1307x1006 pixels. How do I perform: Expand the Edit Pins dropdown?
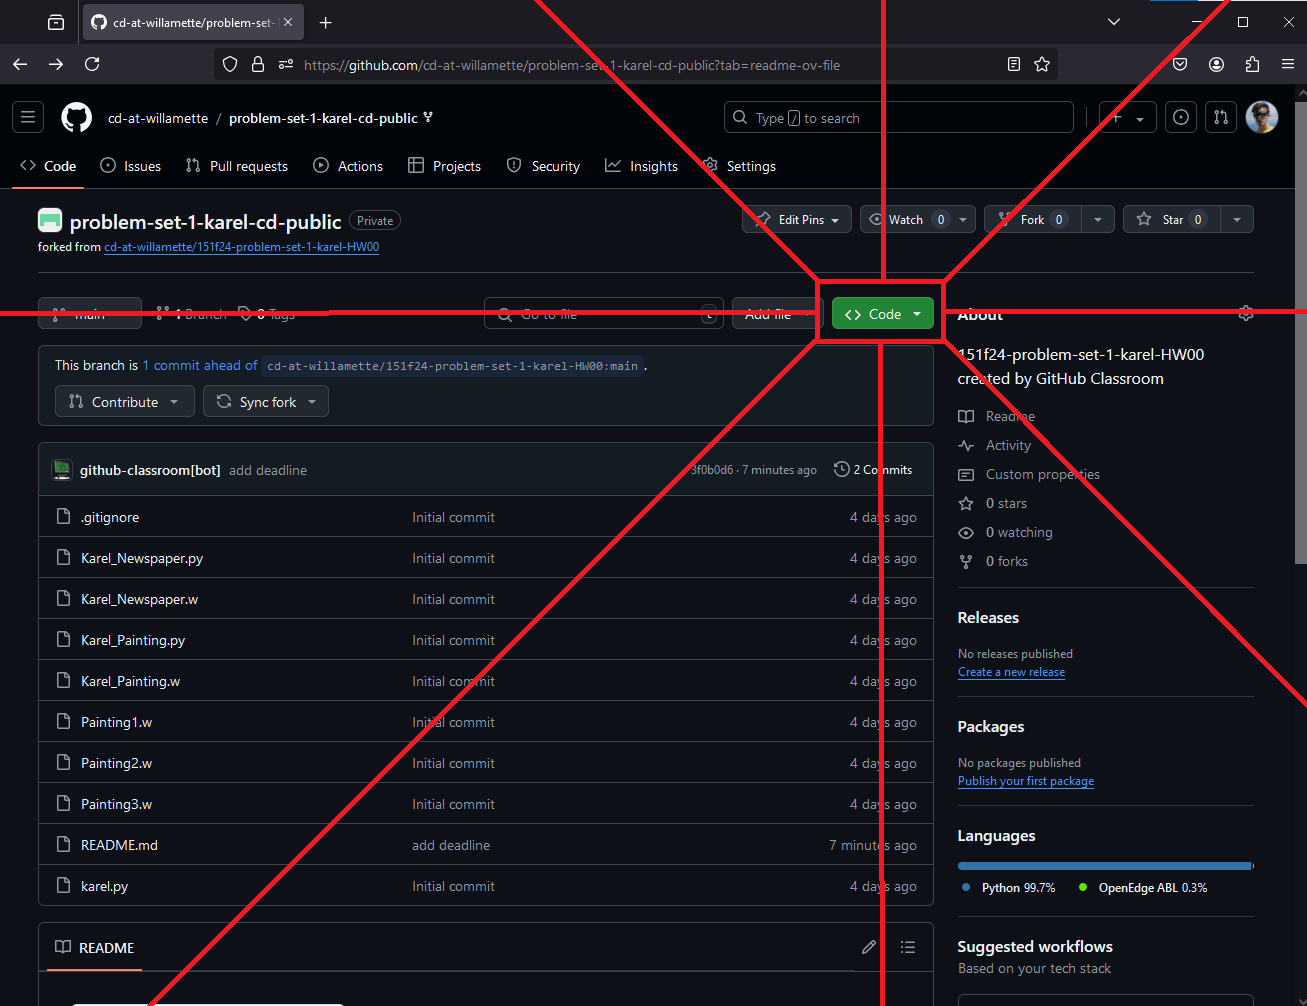[797, 220]
